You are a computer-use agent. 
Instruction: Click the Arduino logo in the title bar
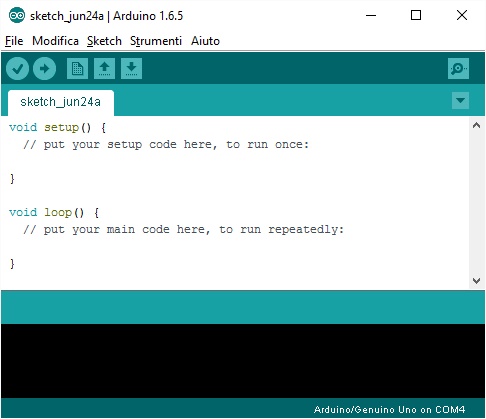tap(17, 15)
